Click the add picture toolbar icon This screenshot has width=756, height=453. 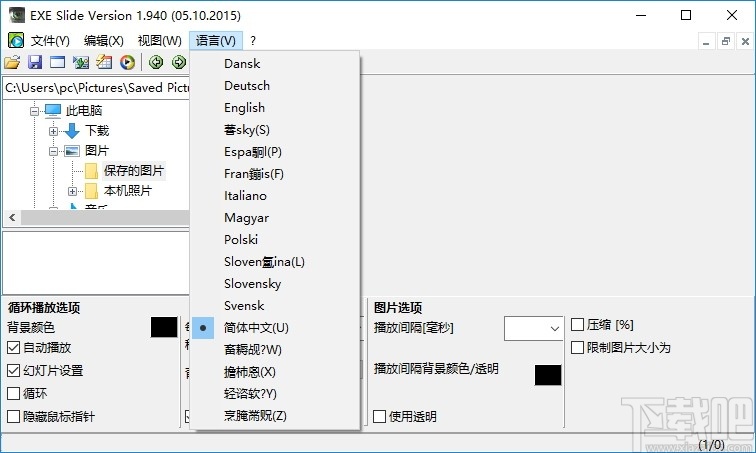81,62
